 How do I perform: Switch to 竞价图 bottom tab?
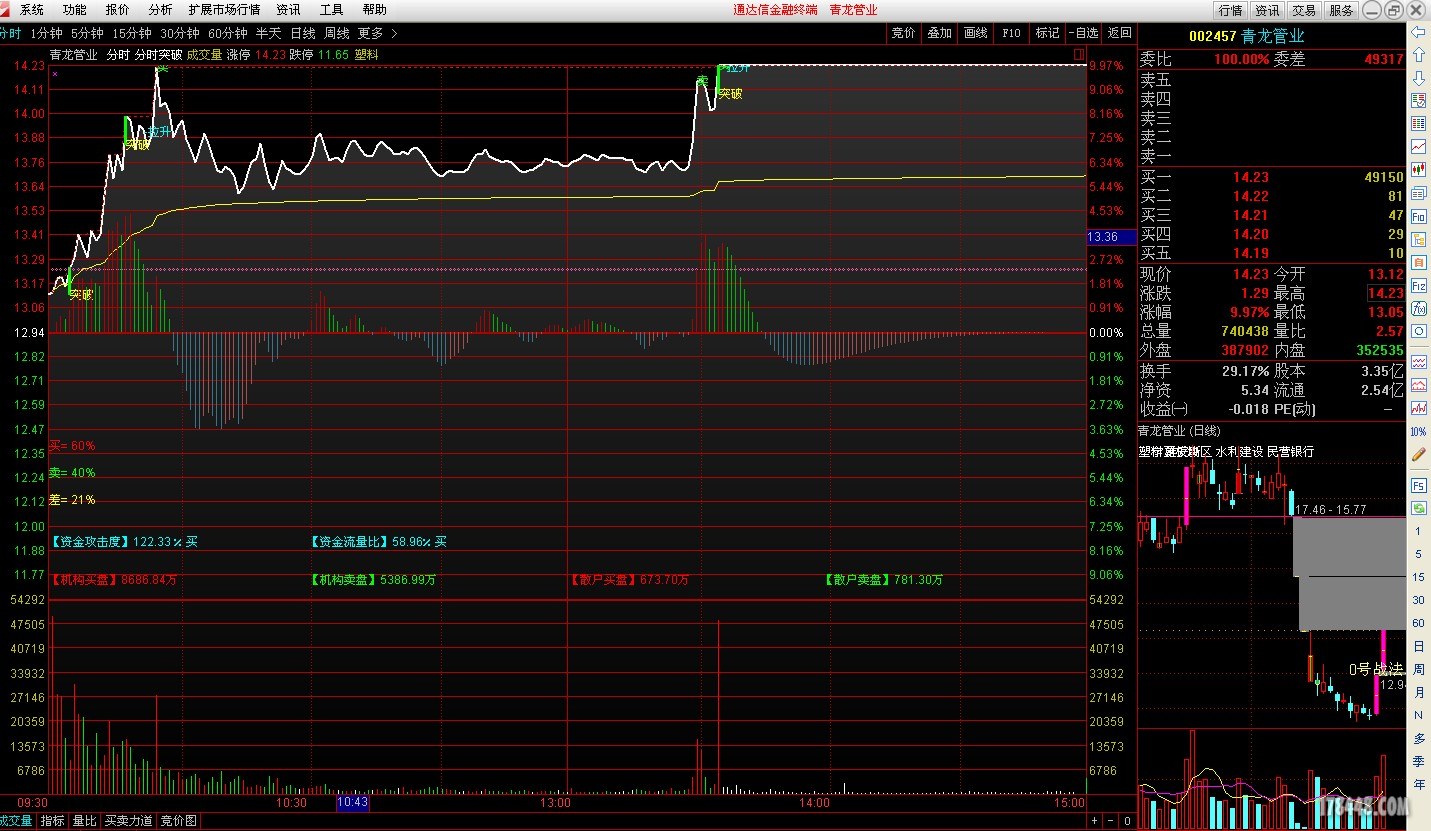pyautogui.click(x=179, y=821)
